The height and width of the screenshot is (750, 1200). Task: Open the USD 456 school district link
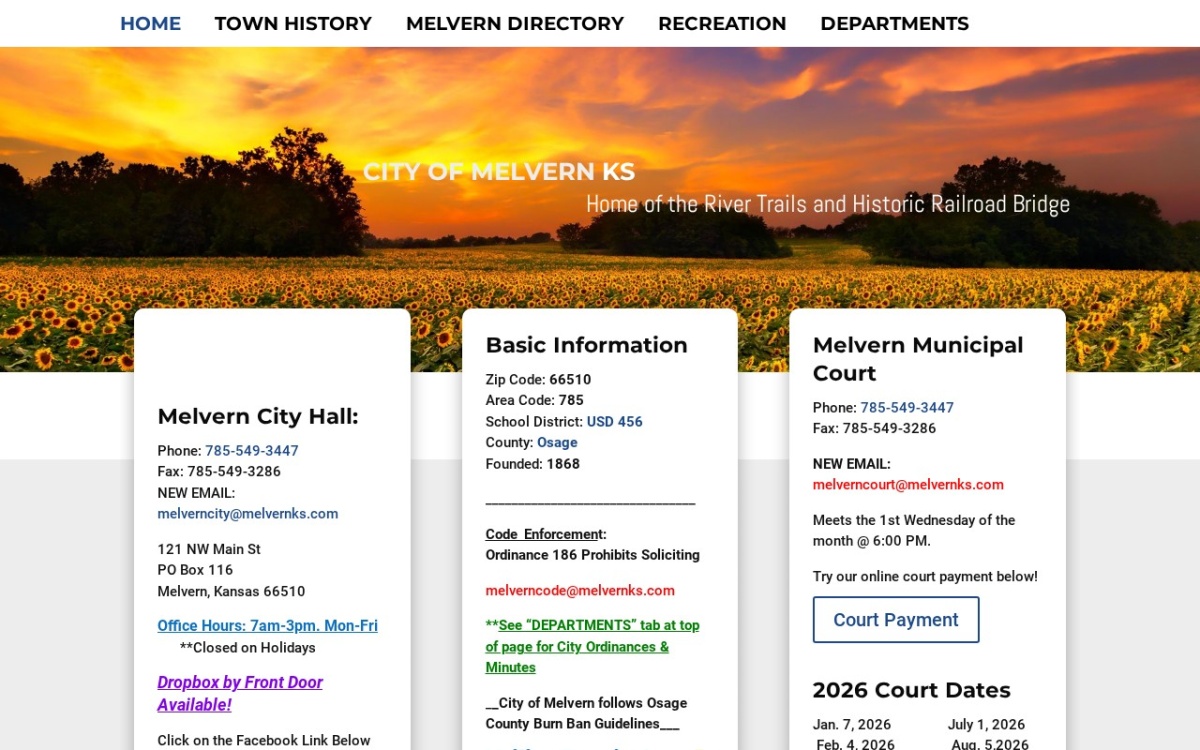pos(615,422)
